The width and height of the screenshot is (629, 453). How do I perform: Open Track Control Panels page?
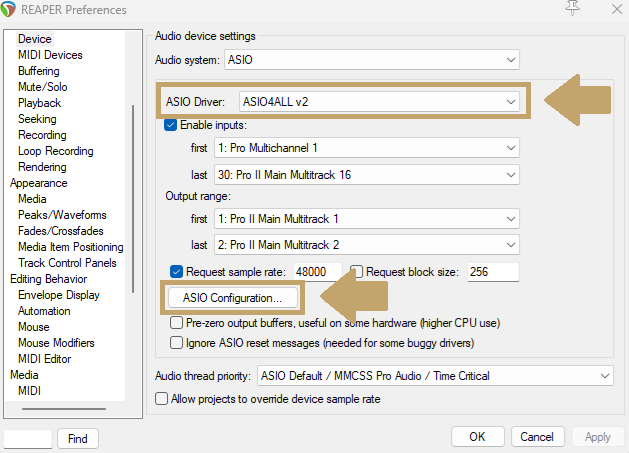(67, 263)
